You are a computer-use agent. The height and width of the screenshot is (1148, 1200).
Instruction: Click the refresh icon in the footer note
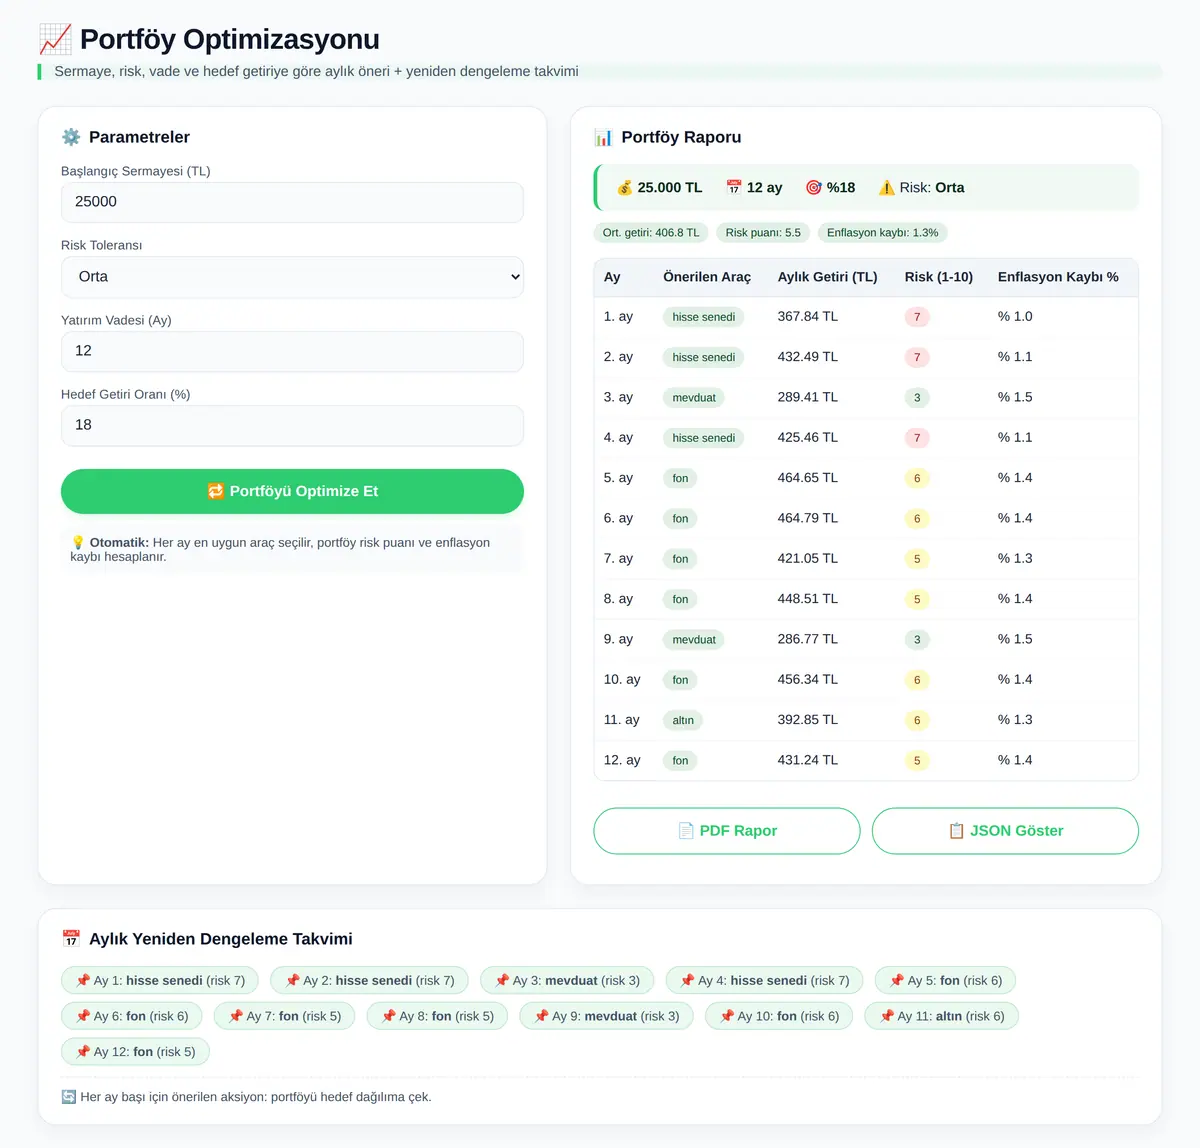(68, 1097)
